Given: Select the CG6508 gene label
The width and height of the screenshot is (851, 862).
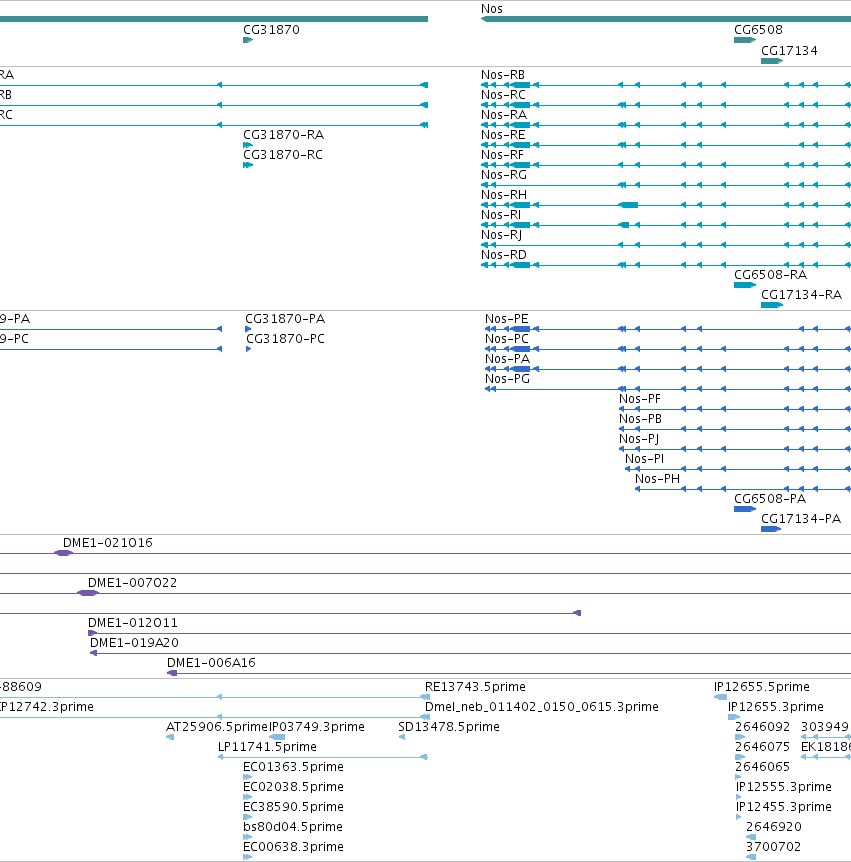Looking at the screenshot, I should (758, 30).
